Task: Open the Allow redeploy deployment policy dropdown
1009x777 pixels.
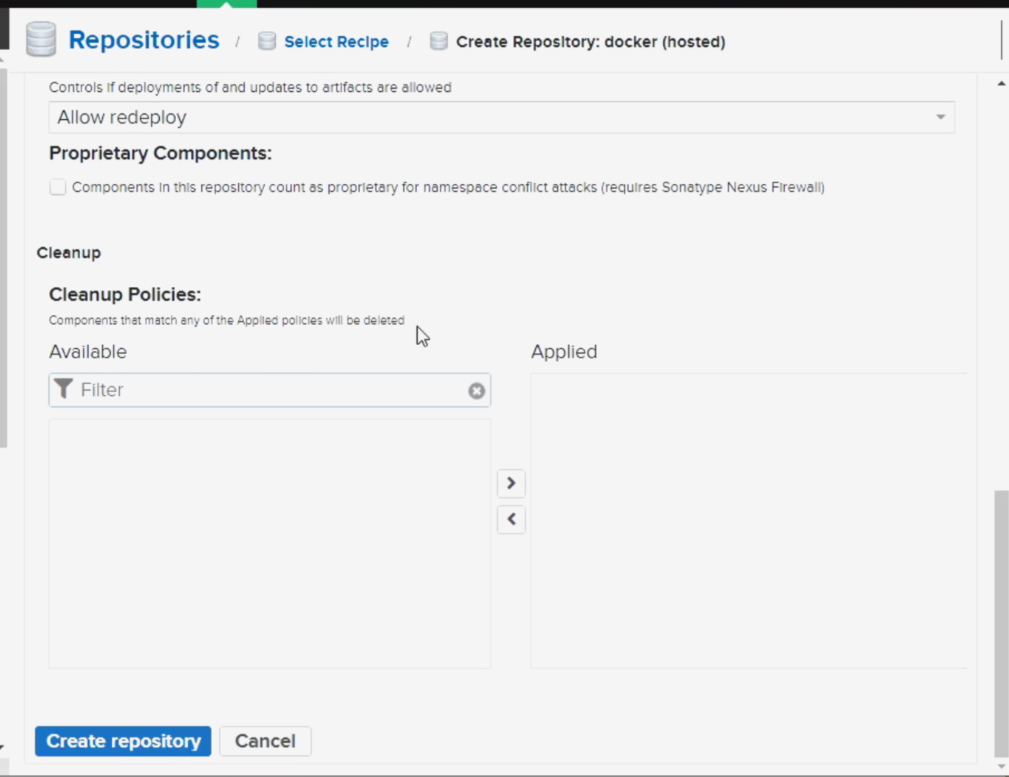Action: (501, 117)
